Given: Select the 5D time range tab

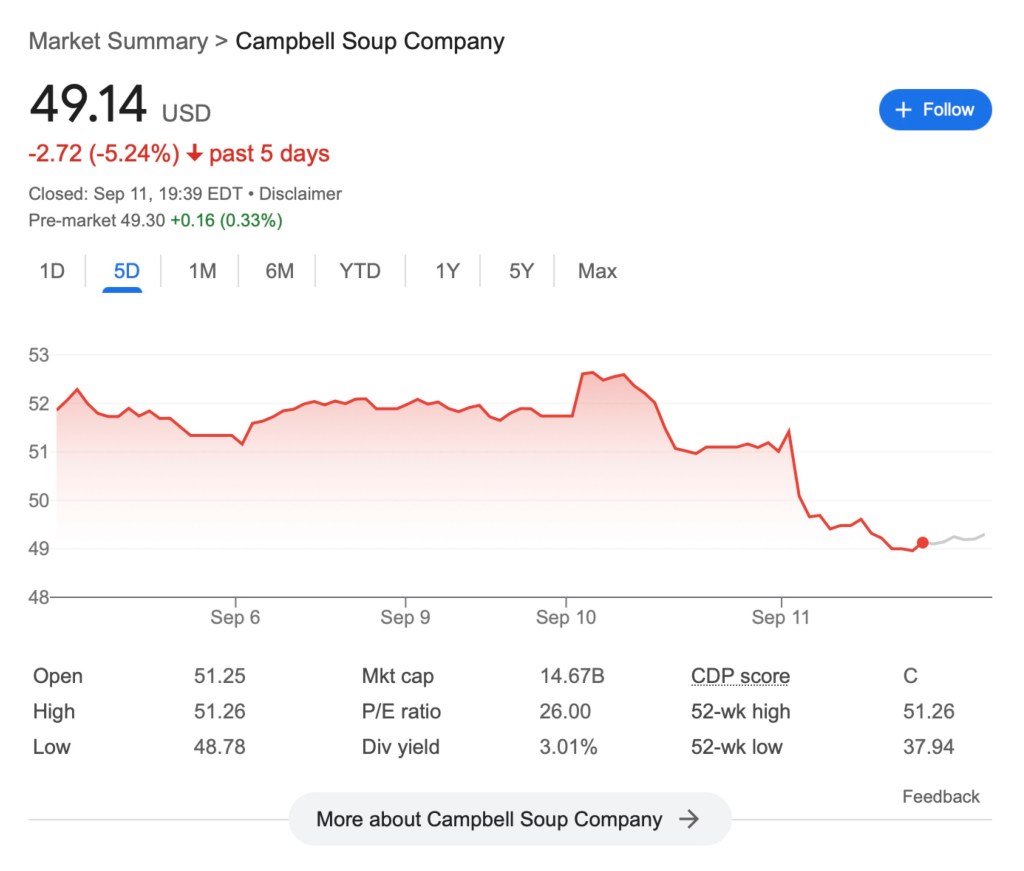Looking at the screenshot, I should pyautogui.click(x=127, y=271).
